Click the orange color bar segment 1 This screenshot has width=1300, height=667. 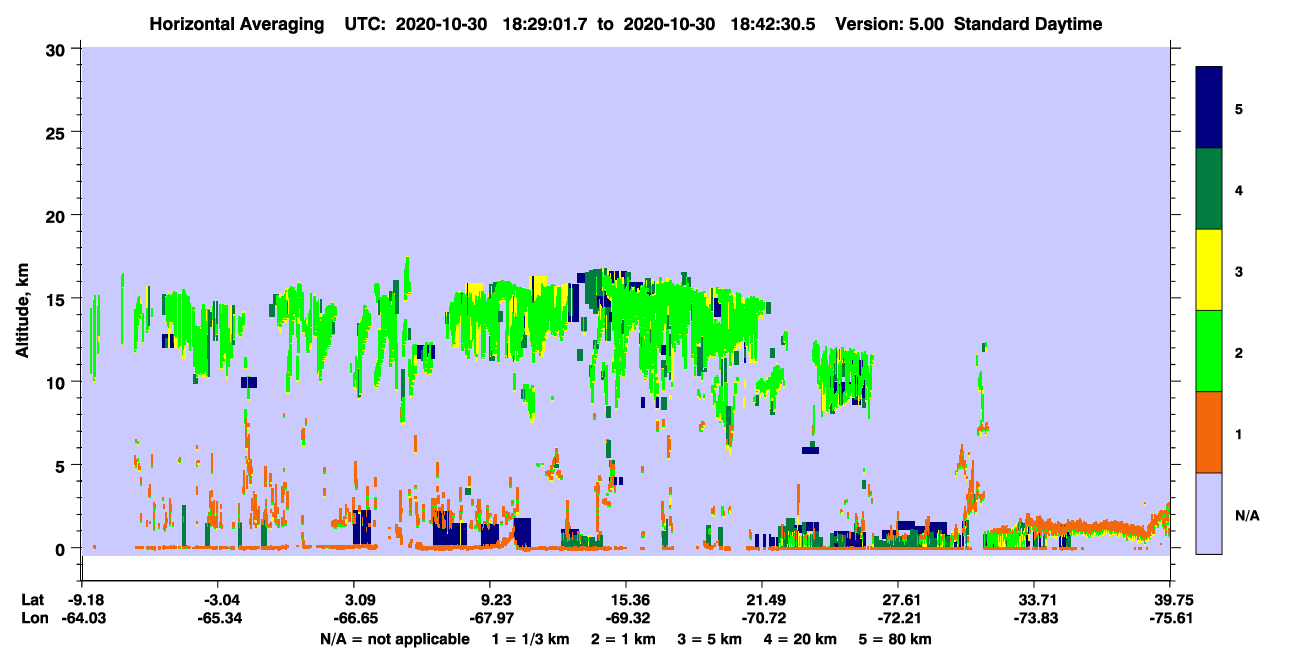coord(1209,432)
